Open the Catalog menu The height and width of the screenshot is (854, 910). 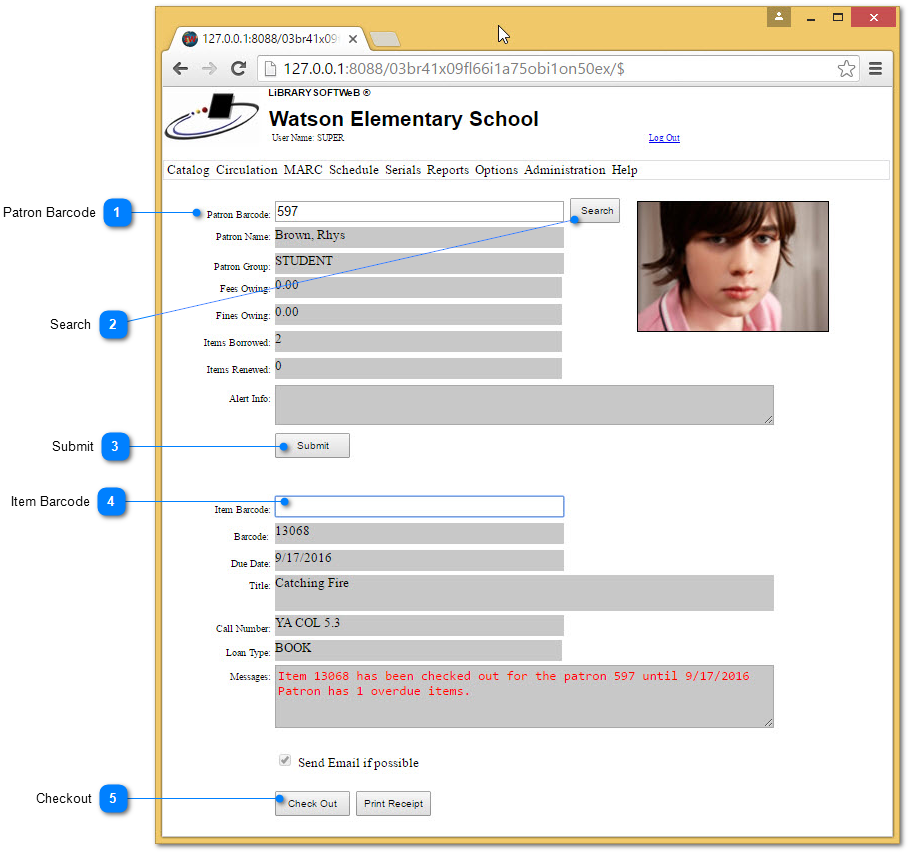pyautogui.click(x=188, y=170)
